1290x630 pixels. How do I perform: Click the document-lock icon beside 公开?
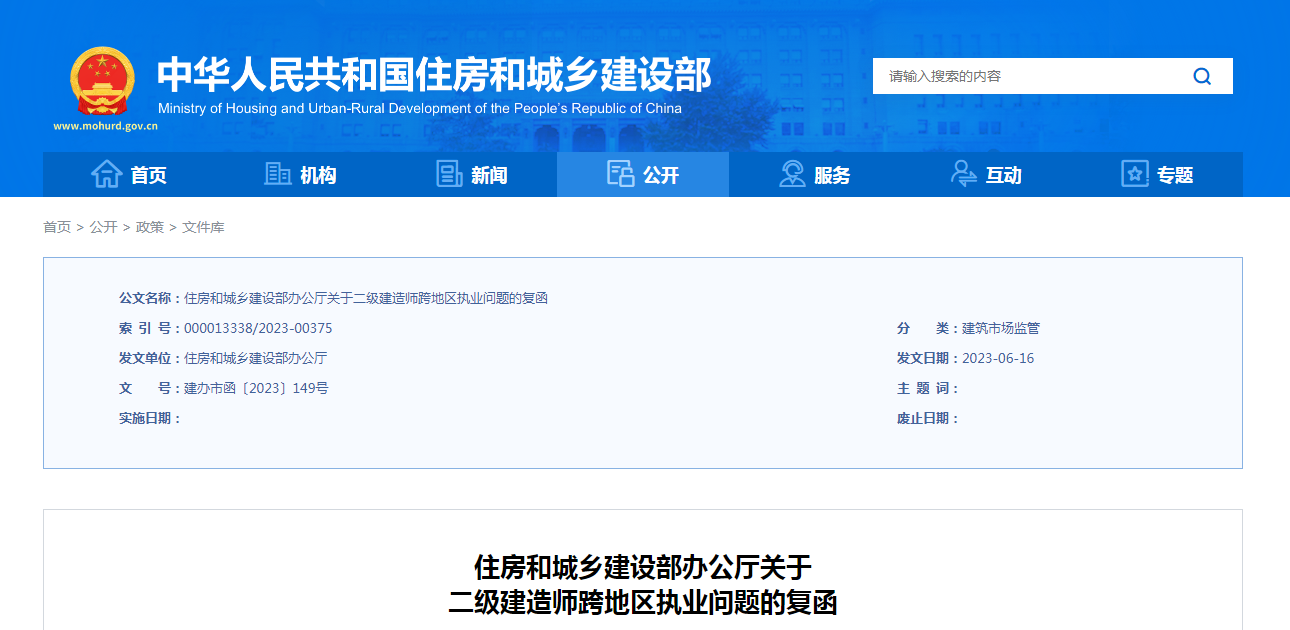pyautogui.click(x=621, y=174)
